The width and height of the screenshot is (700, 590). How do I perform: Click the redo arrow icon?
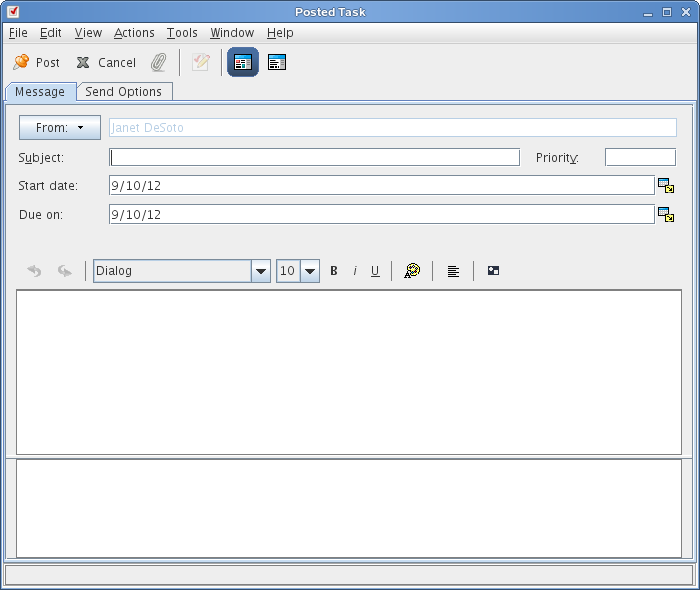coord(65,271)
